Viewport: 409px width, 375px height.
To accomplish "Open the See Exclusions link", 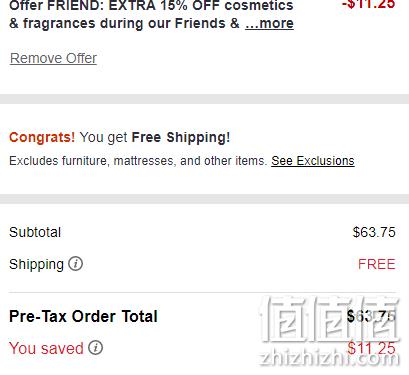I will pyautogui.click(x=313, y=161).
